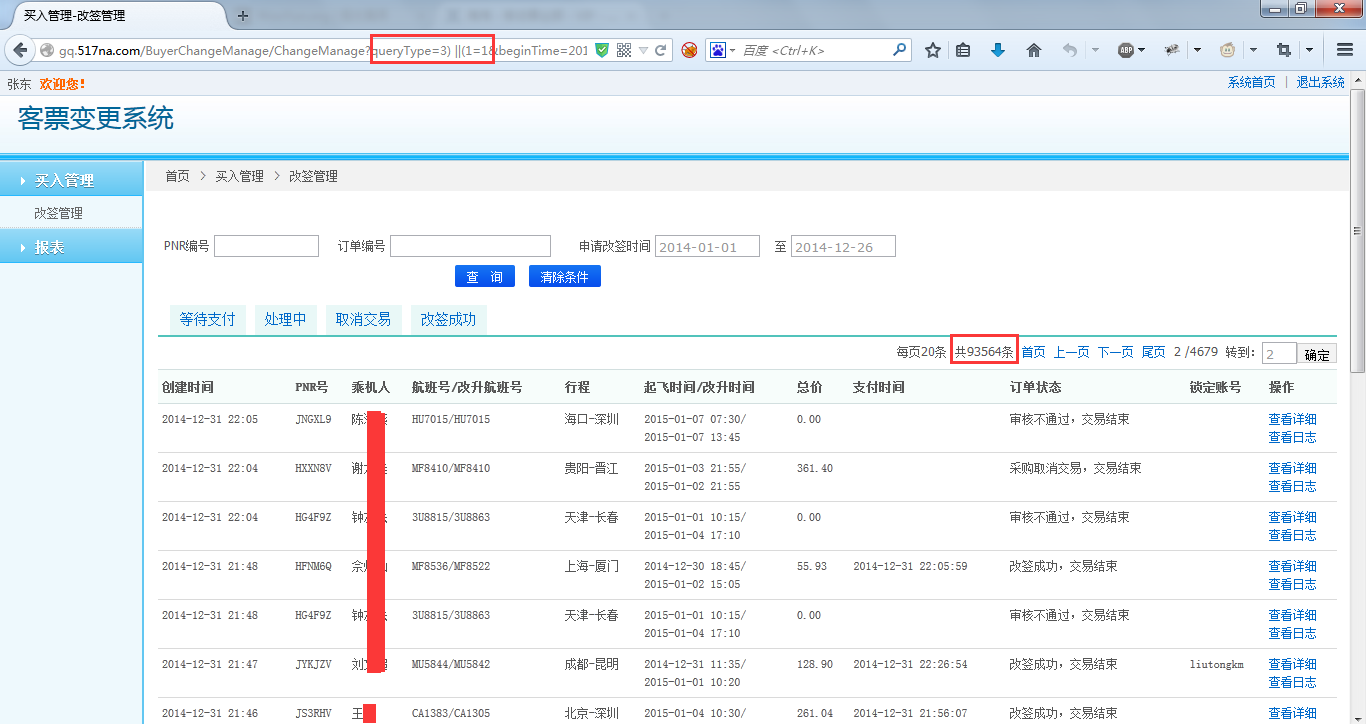The height and width of the screenshot is (724, 1366).
Task: Click the Adblock Plus ABP icon
Action: pyautogui.click(x=1126, y=50)
